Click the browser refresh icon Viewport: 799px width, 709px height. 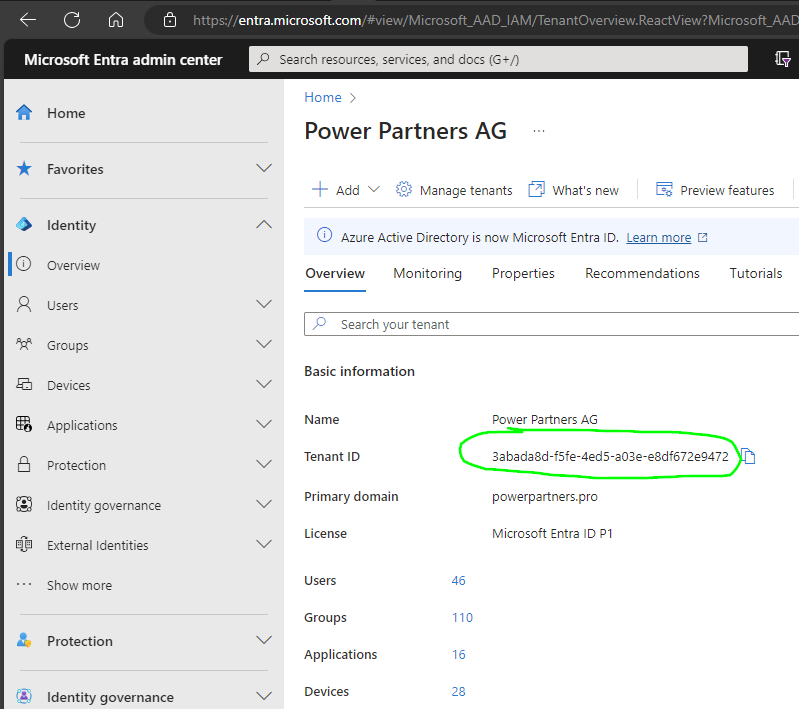coord(72,20)
